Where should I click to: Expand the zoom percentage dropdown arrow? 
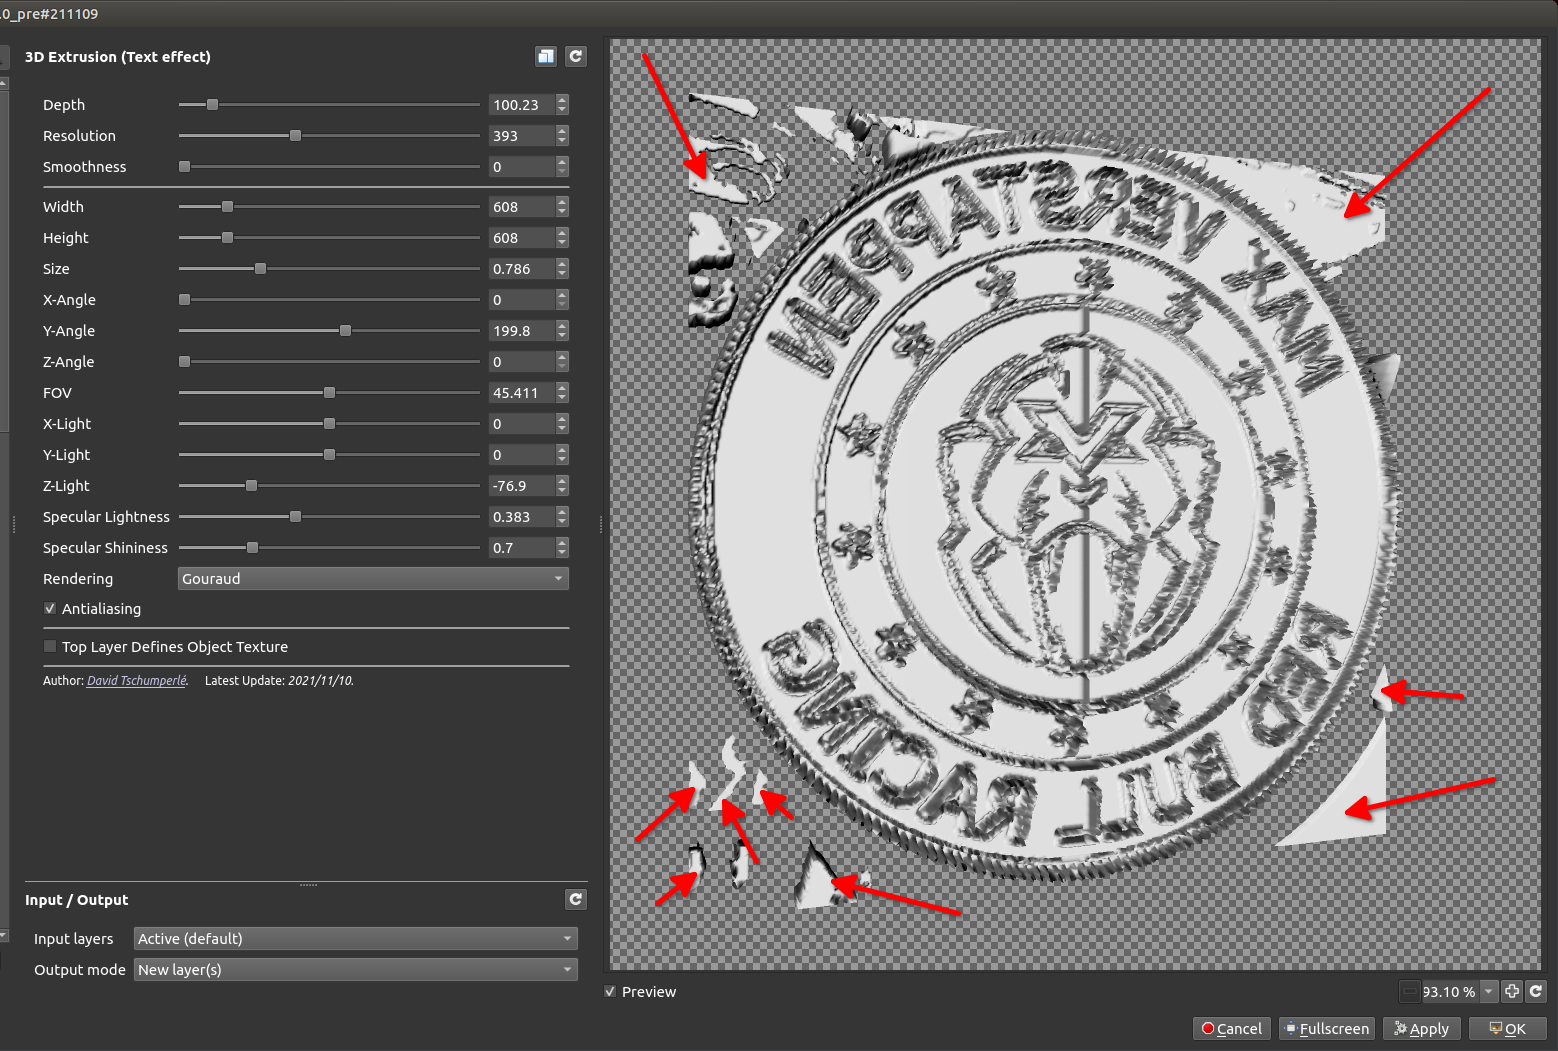point(1489,992)
